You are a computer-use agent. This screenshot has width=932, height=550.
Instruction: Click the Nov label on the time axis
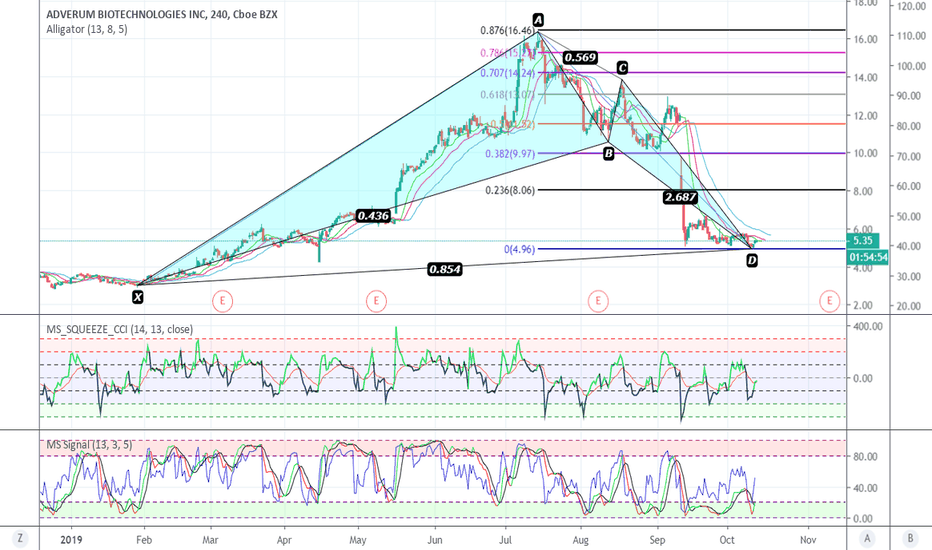(x=808, y=540)
